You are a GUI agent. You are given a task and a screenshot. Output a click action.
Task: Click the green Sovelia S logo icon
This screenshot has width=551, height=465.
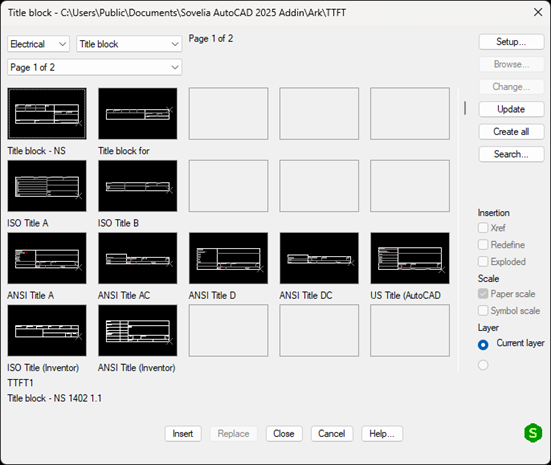click(533, 433)
